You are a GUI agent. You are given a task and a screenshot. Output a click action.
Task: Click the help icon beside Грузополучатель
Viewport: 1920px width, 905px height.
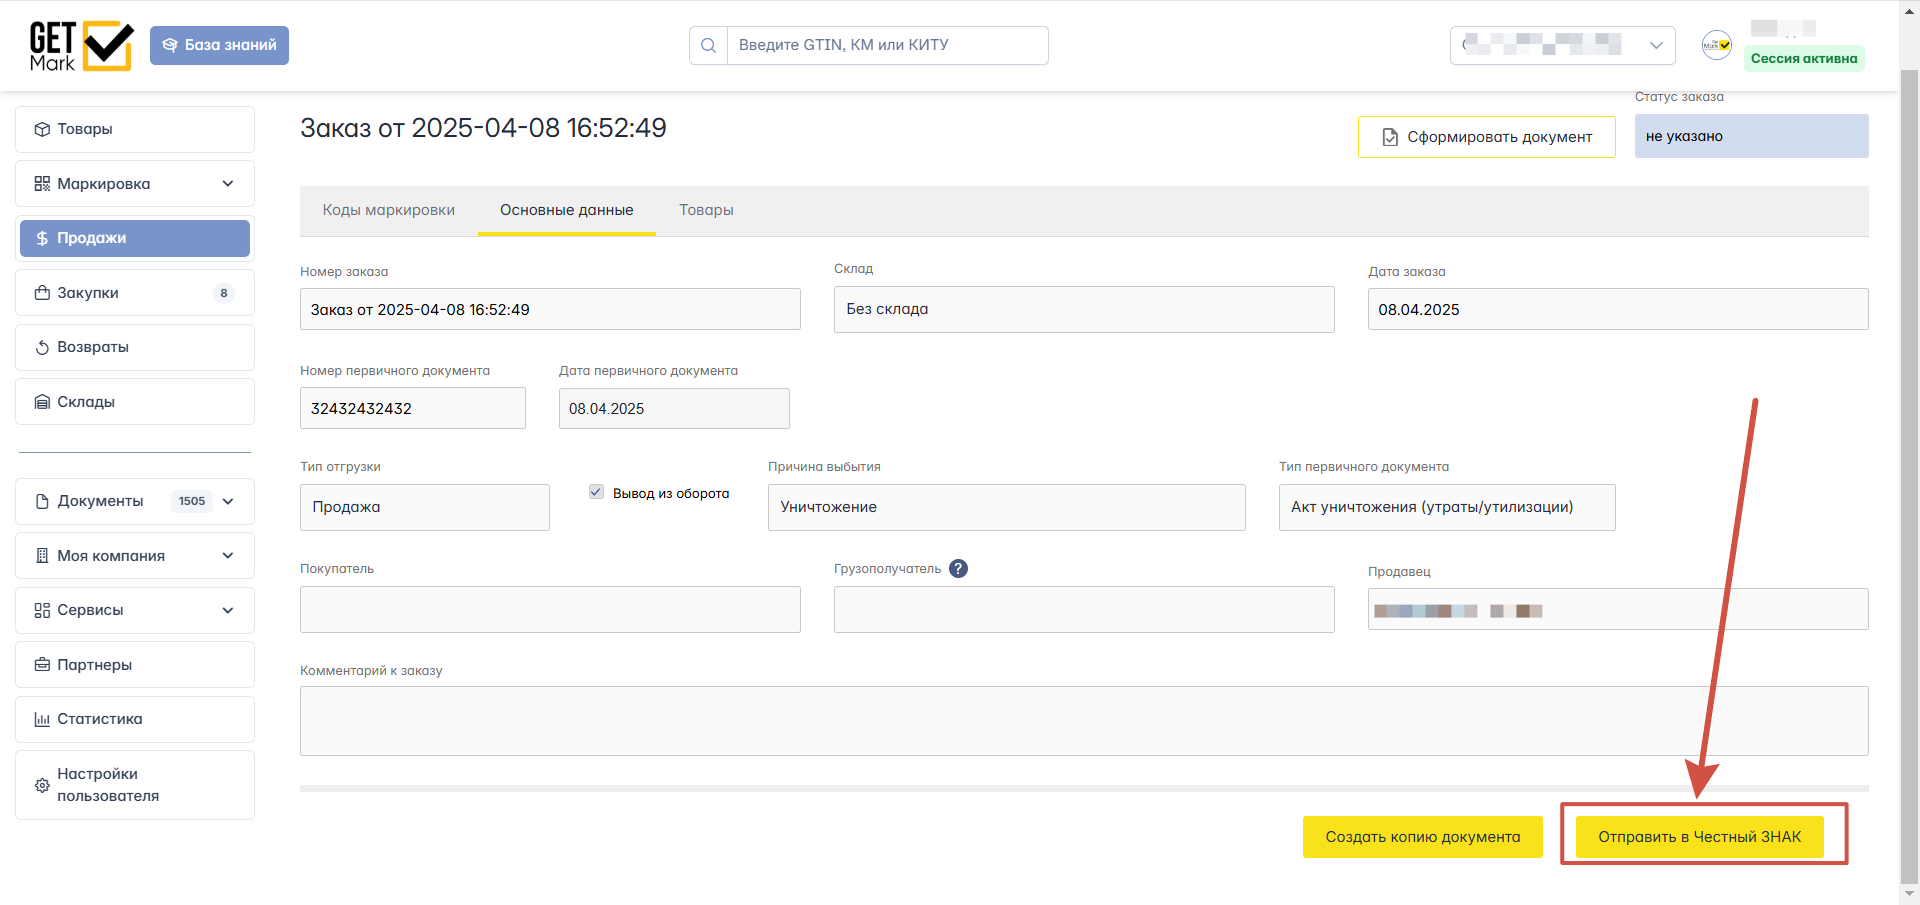(x=958, y=569)
